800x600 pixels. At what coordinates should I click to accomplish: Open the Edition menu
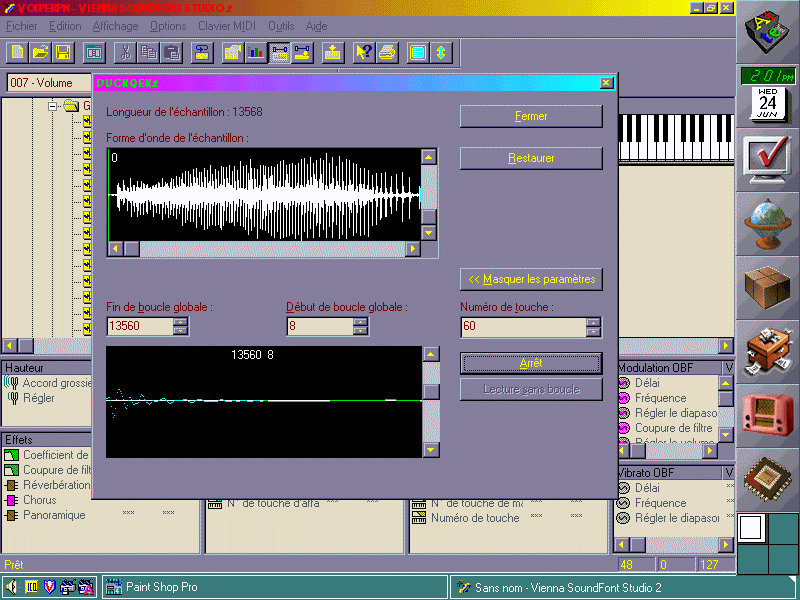click(65, 26)
